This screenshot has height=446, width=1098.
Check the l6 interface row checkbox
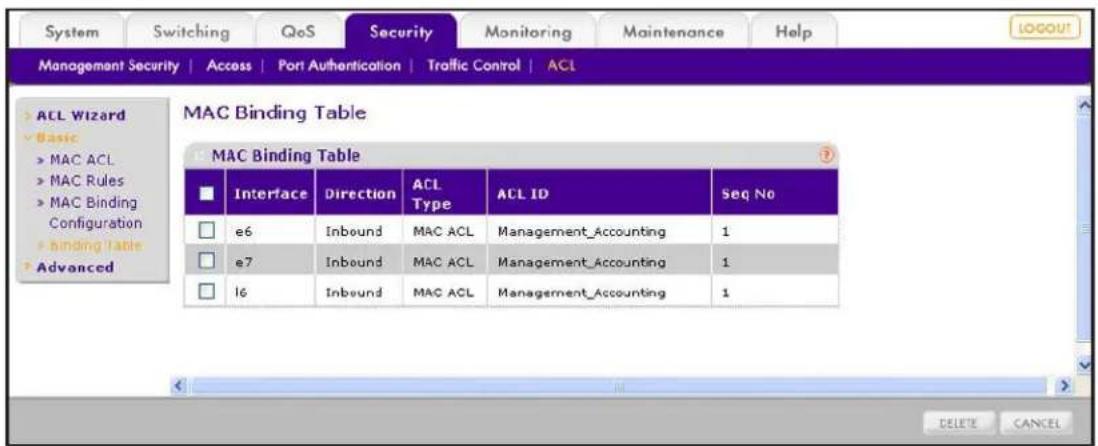pos(206,292)
